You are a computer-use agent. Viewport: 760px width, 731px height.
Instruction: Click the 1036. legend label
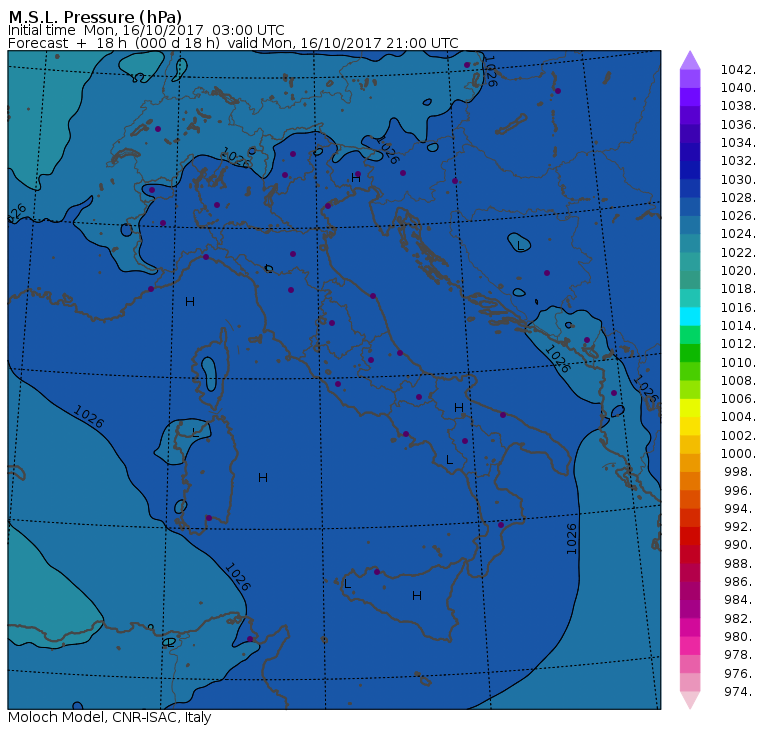(738, 125)
